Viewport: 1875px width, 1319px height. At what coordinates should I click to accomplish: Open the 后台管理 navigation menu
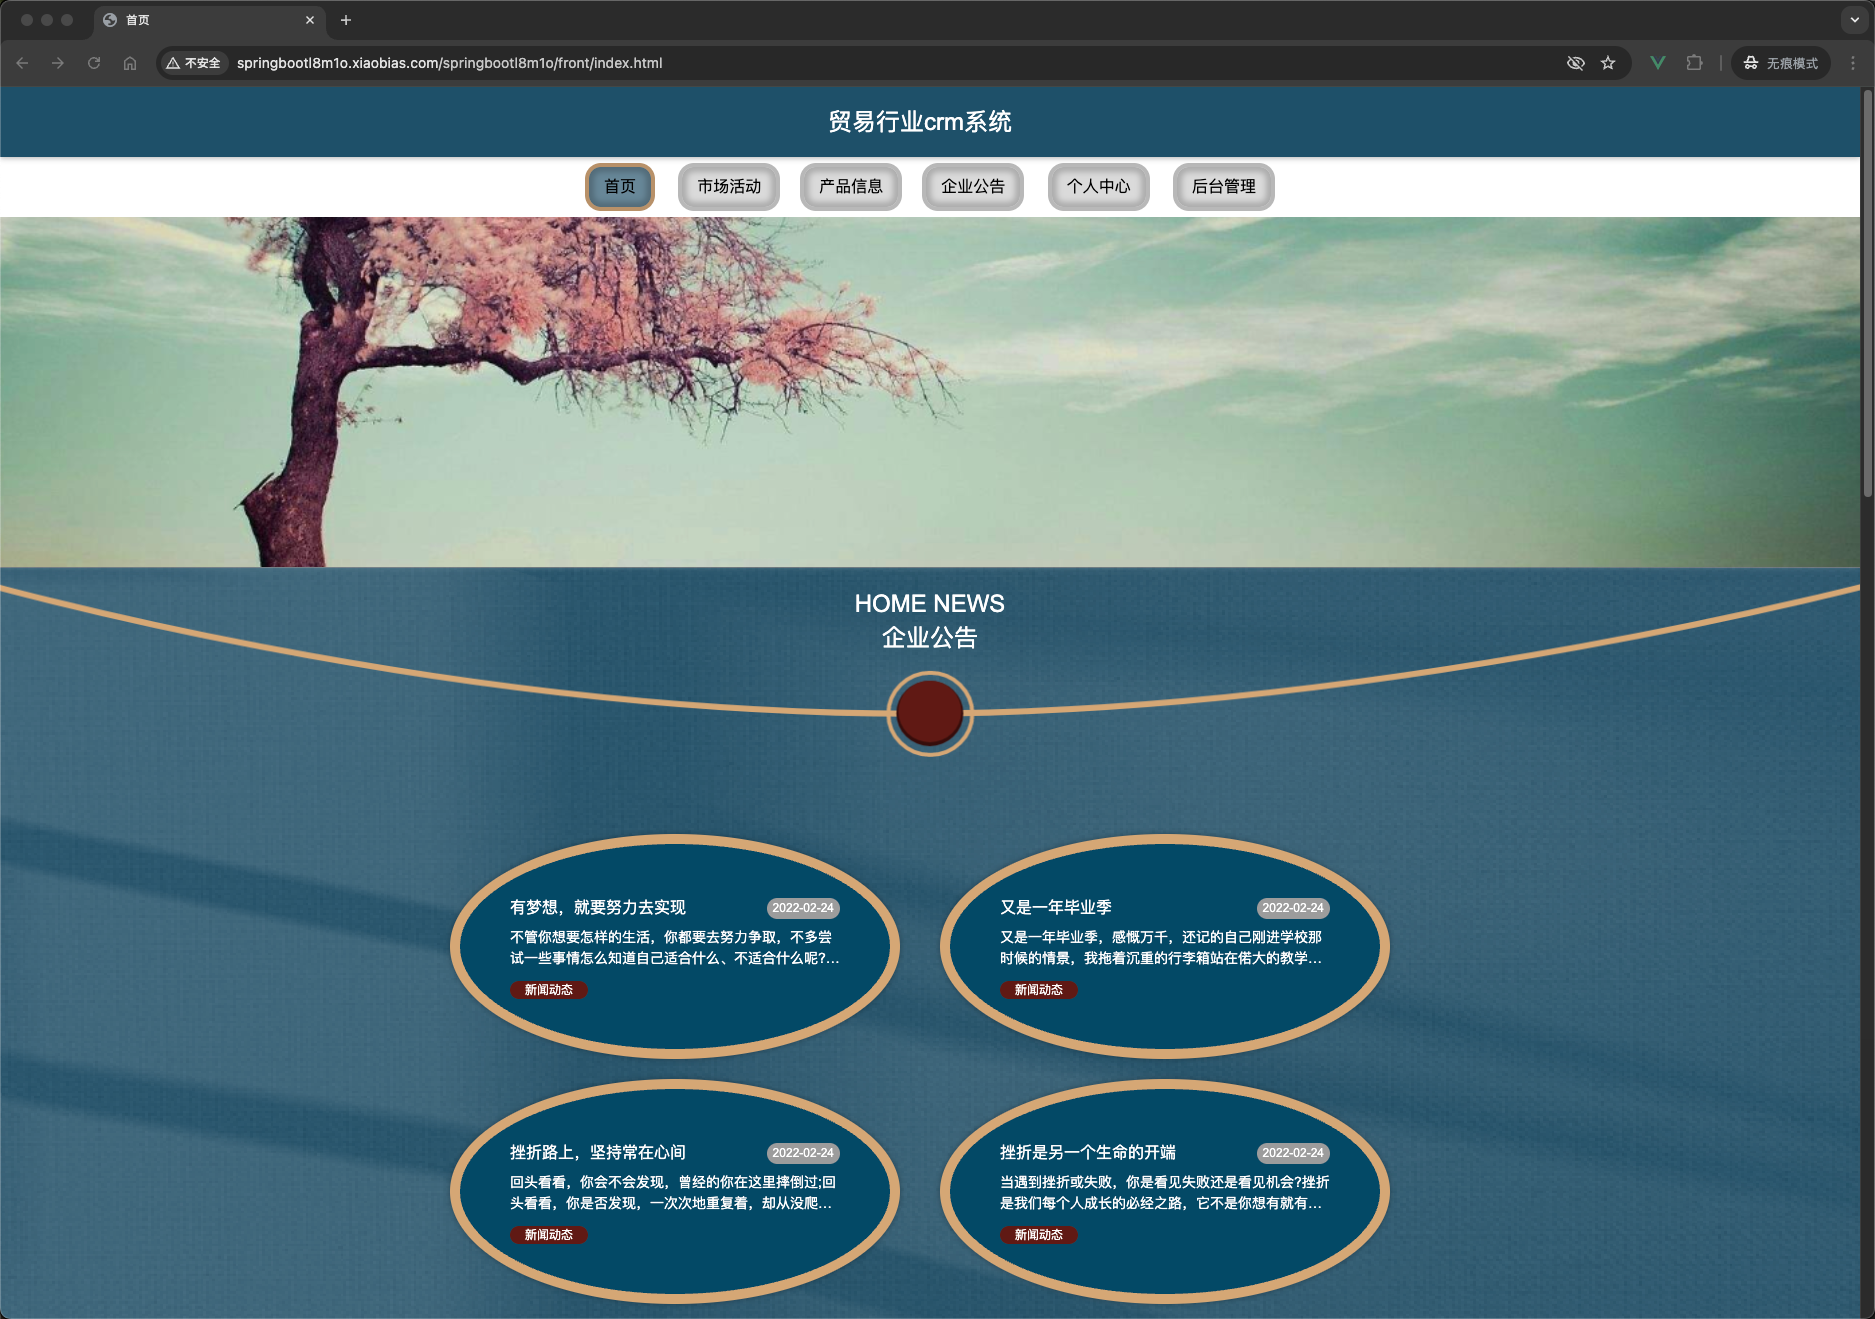(x=1224, y=187)
